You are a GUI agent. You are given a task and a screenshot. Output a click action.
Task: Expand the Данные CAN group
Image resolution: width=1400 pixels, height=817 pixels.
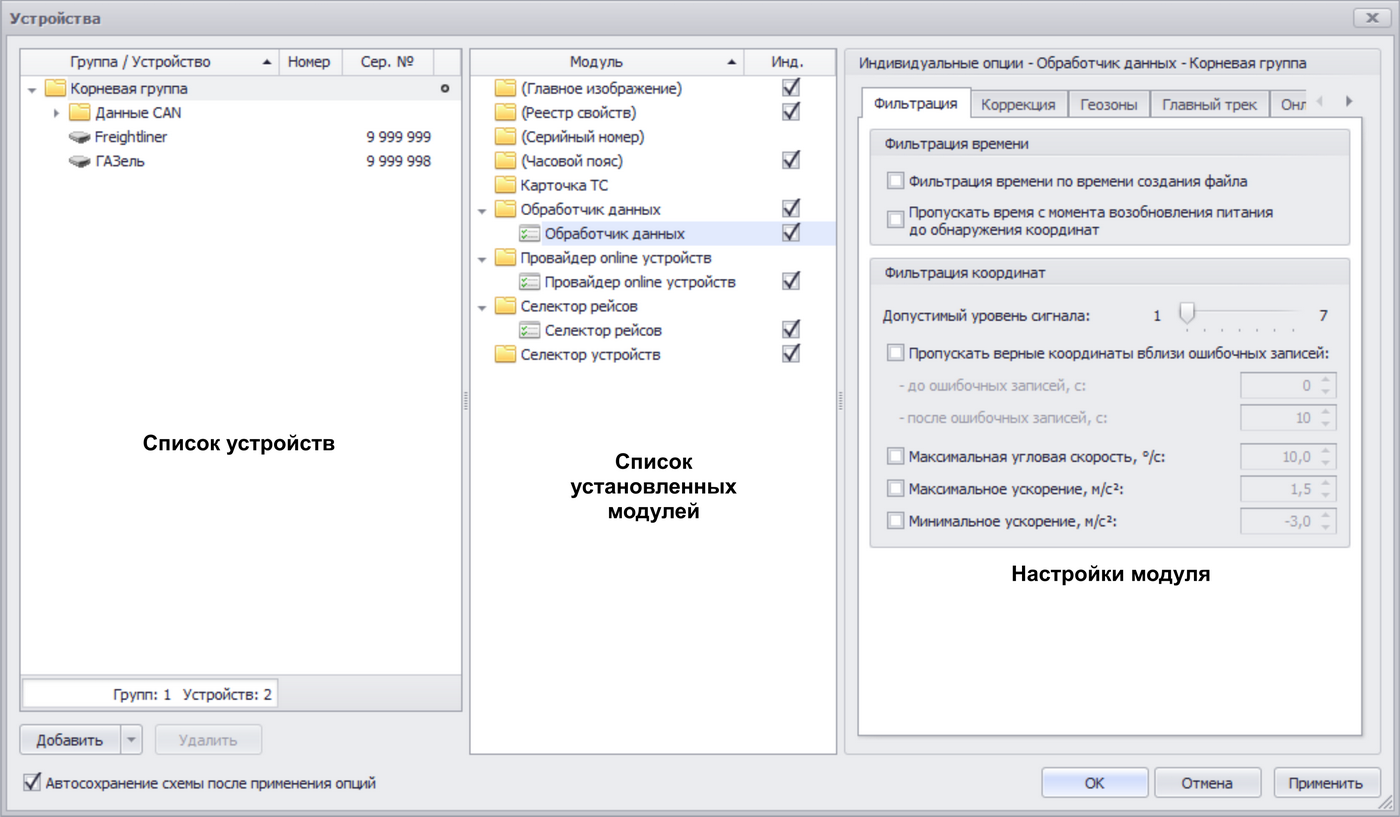[56, 113]
